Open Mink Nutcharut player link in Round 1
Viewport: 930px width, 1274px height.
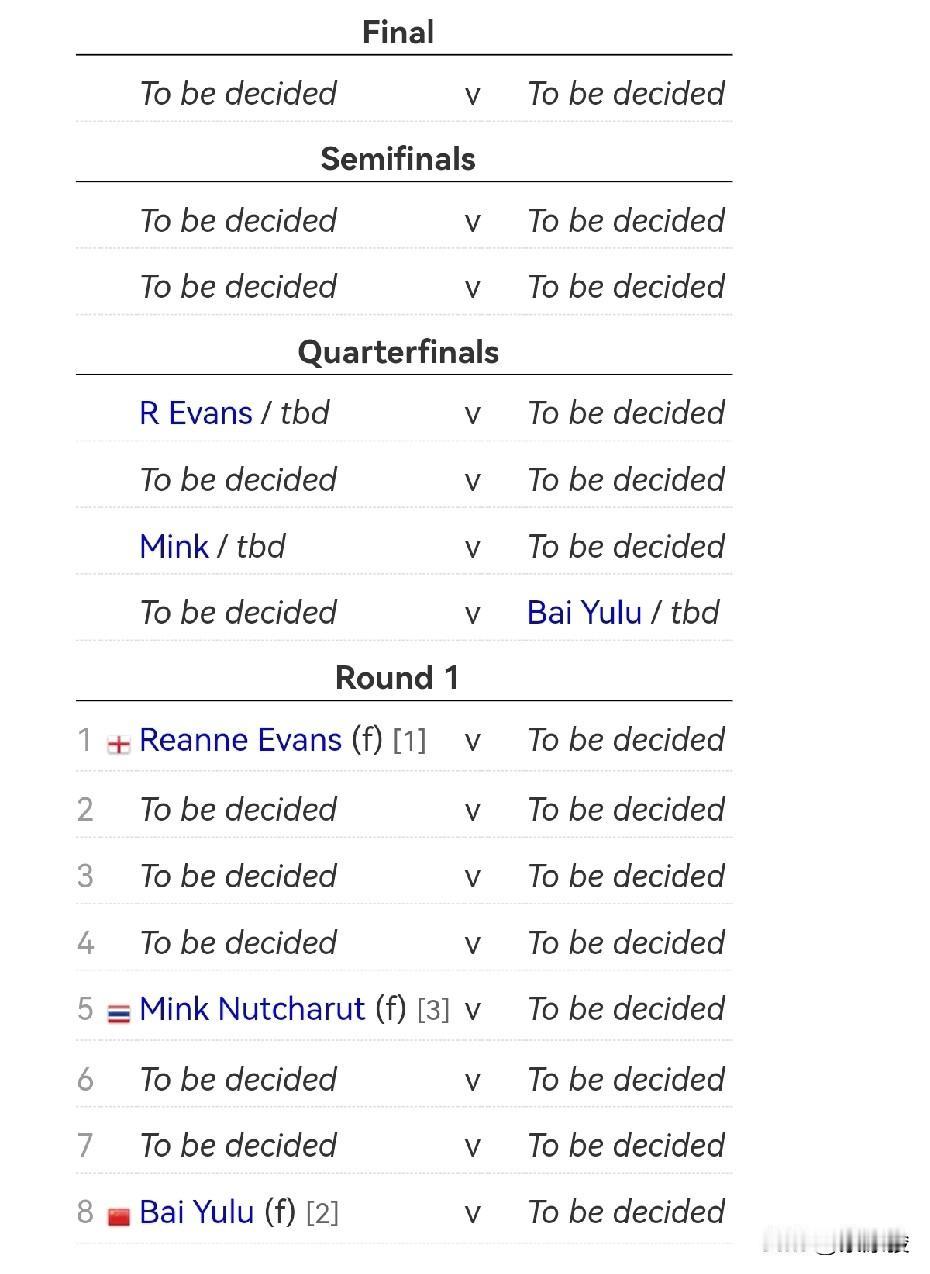pos(252,1009)
